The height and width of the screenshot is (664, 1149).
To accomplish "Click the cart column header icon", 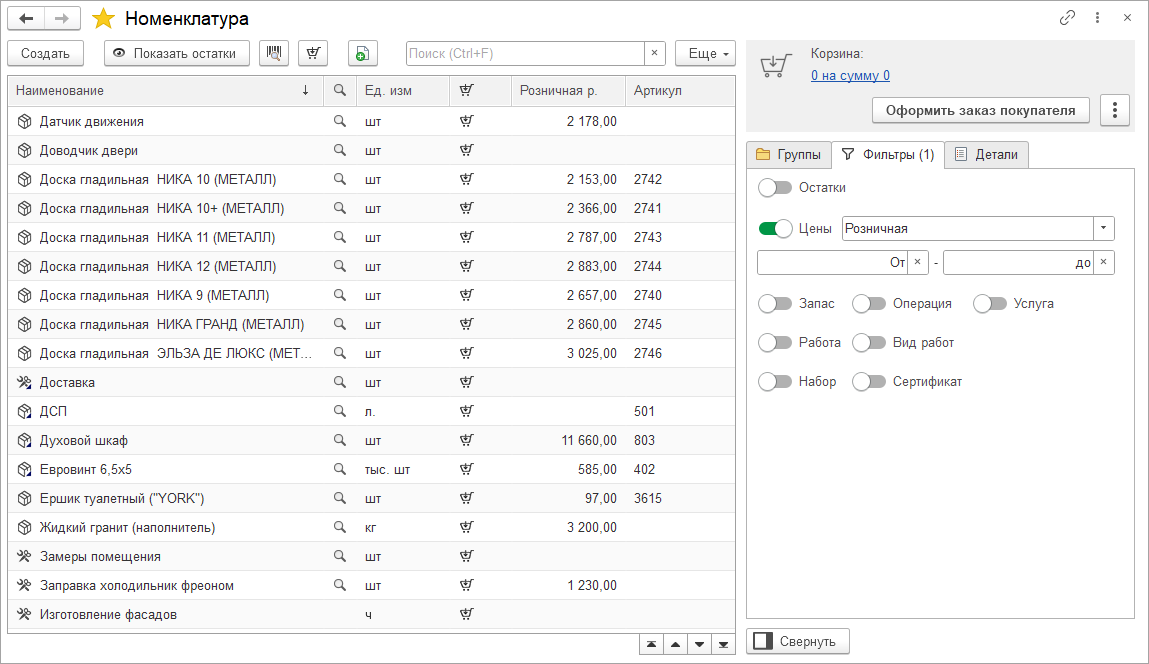I will 466,90.
